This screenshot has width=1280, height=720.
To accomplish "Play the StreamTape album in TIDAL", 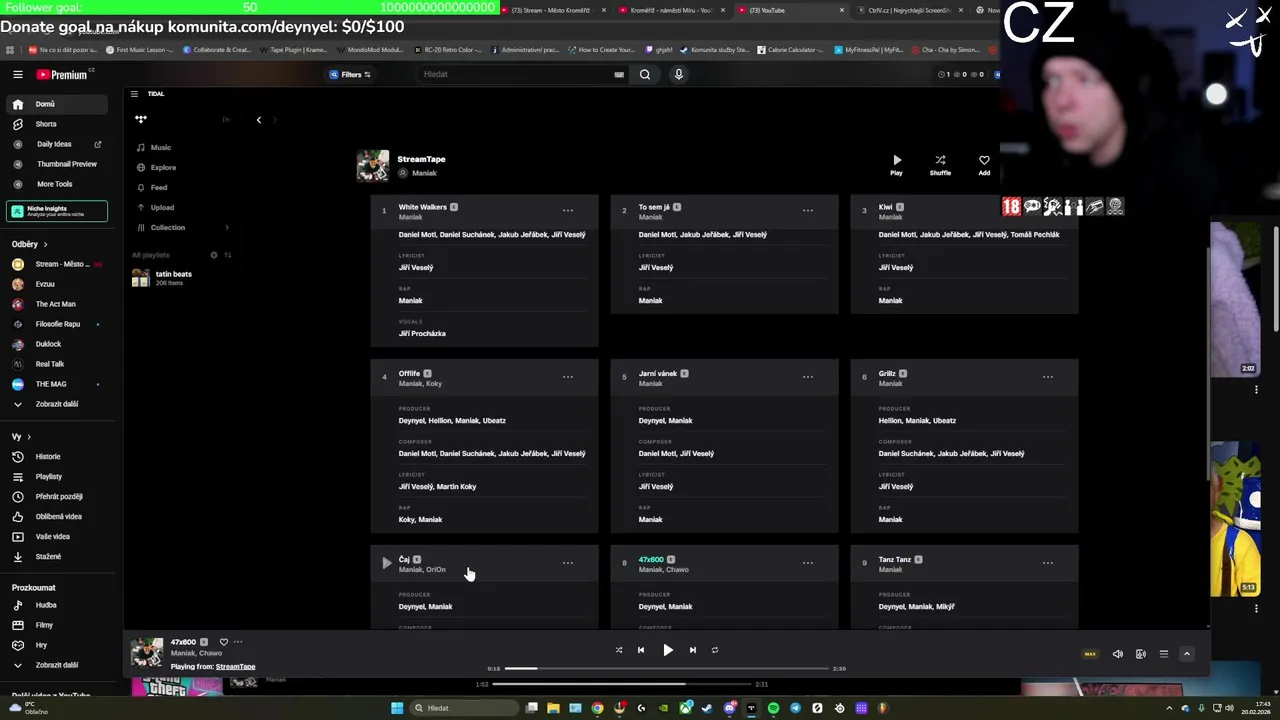I will coord(896,164).
